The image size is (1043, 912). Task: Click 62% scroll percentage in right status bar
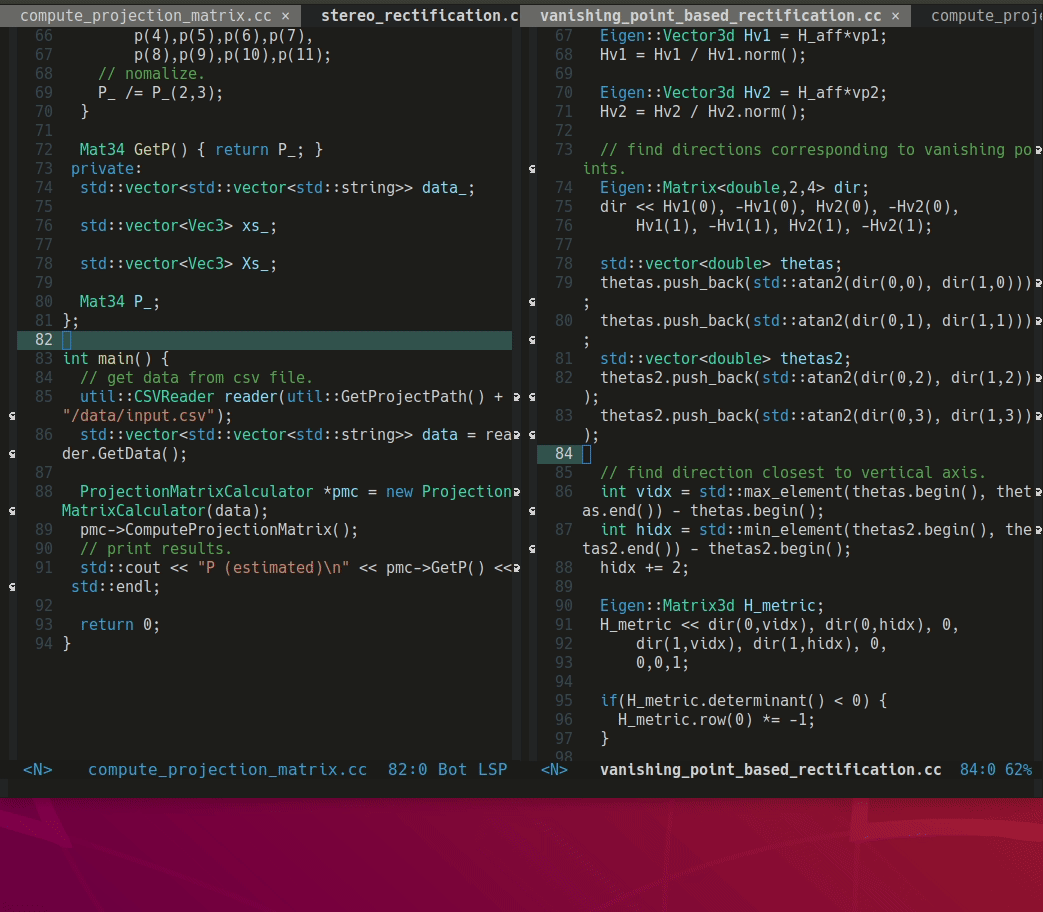click(x=1018, y=770)
